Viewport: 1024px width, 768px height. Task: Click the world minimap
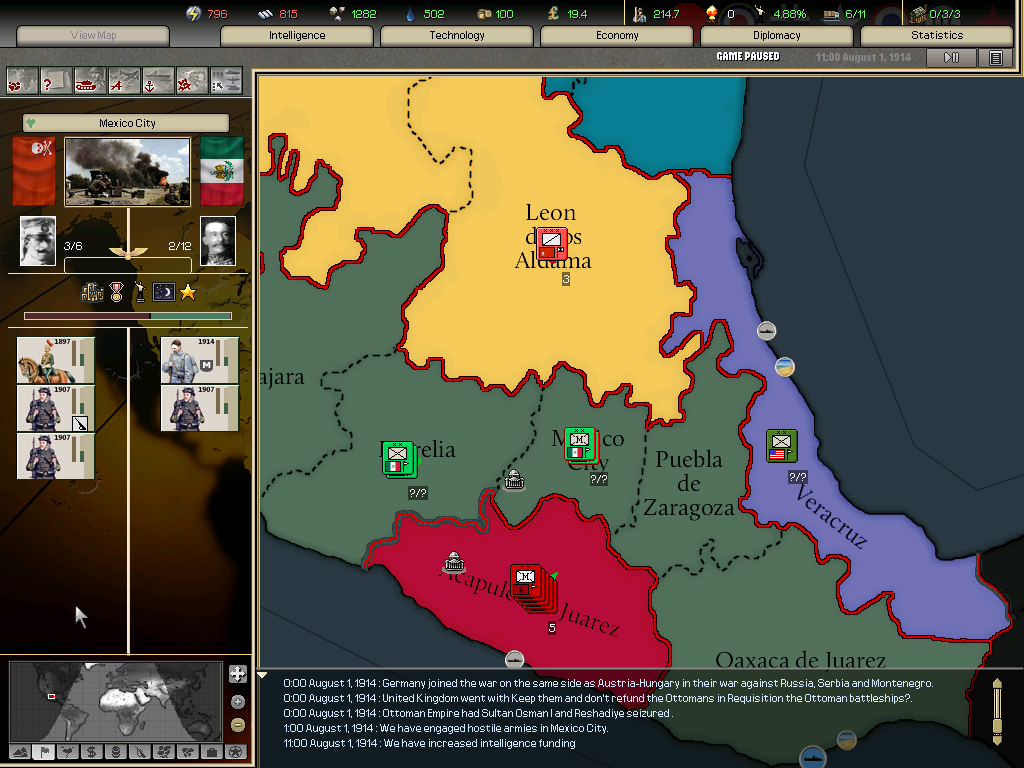tap(115, 699)
